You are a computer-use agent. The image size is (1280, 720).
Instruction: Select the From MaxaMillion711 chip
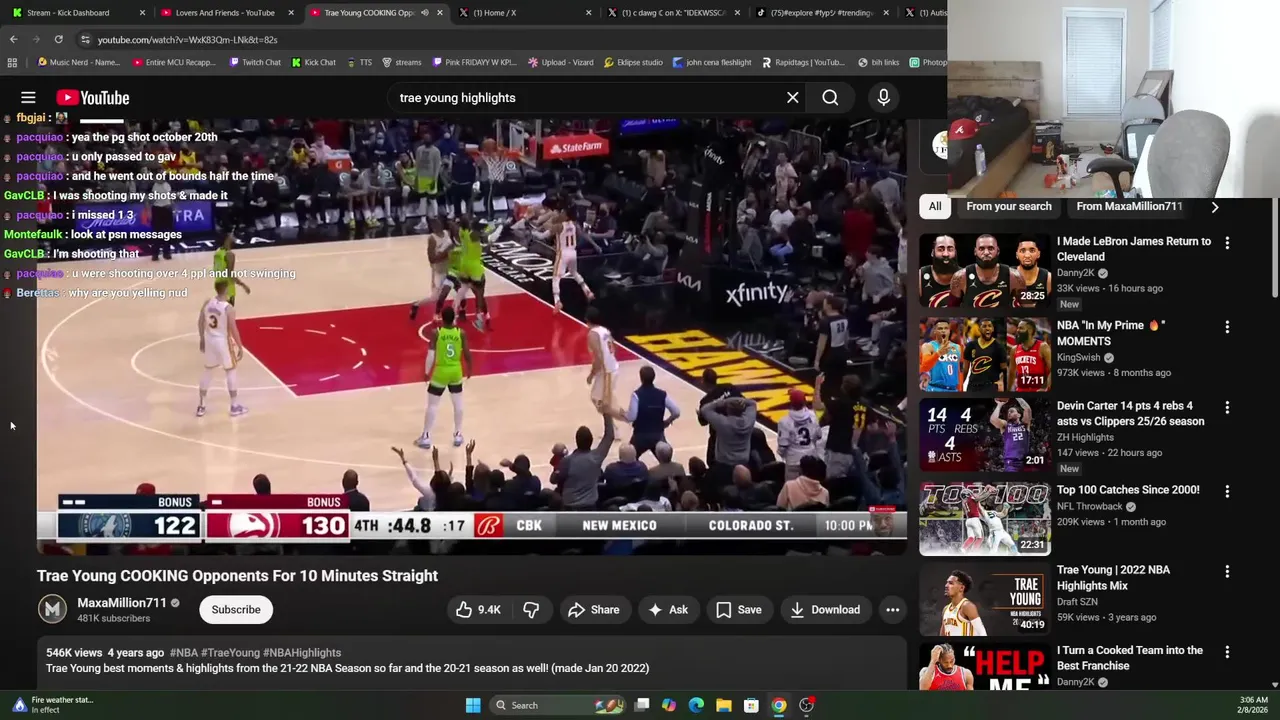tap(1129, 207)
